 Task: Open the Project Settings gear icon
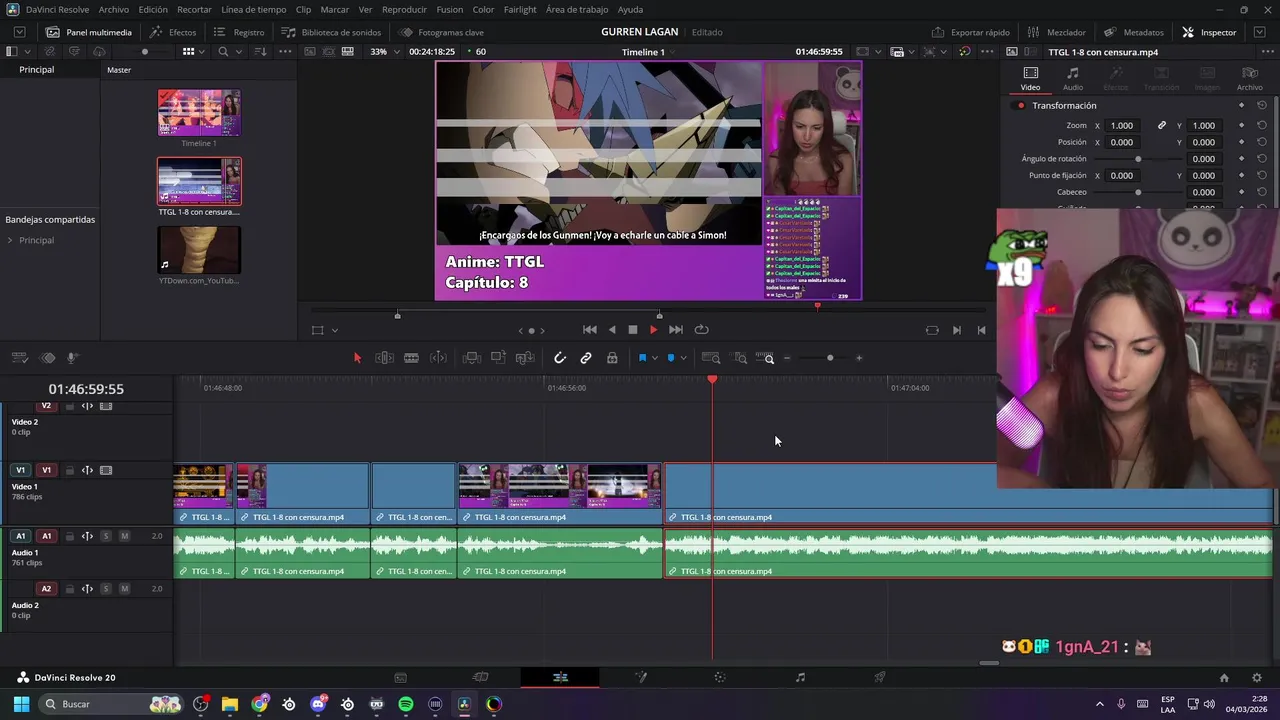(x=1257, y=677)
